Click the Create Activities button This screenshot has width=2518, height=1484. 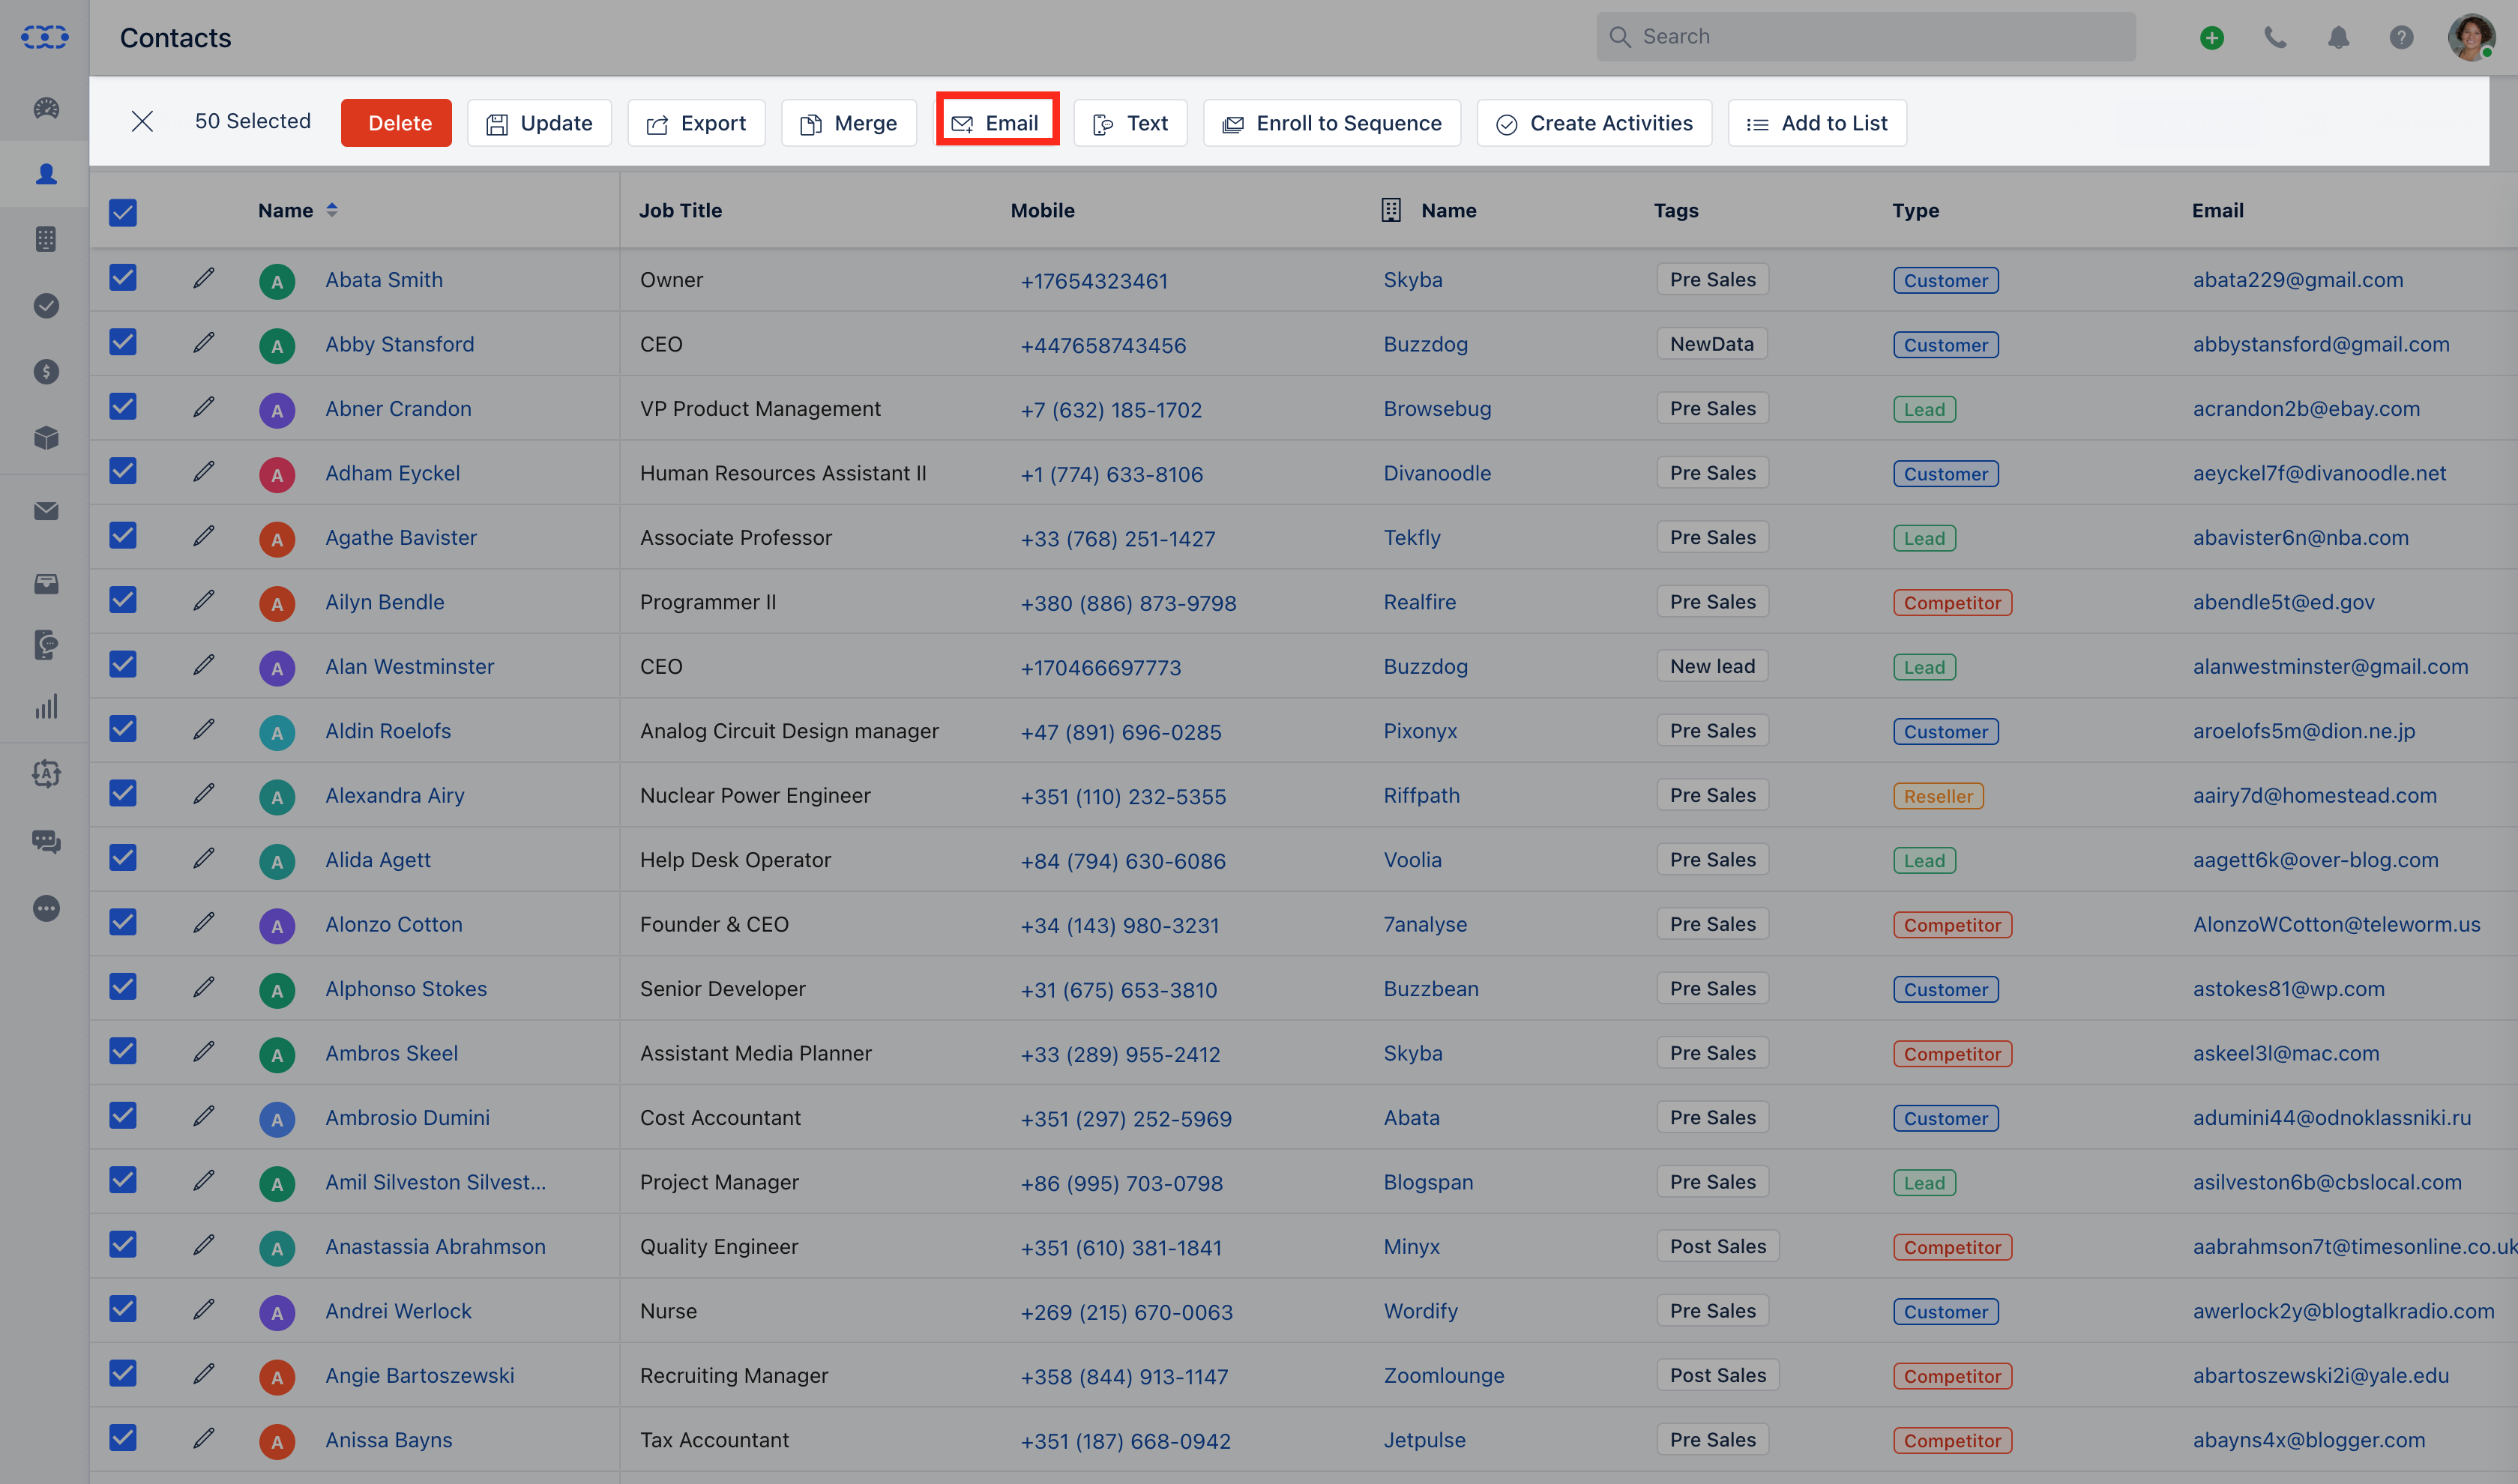pyautogui.click(x=1594, y=123)
